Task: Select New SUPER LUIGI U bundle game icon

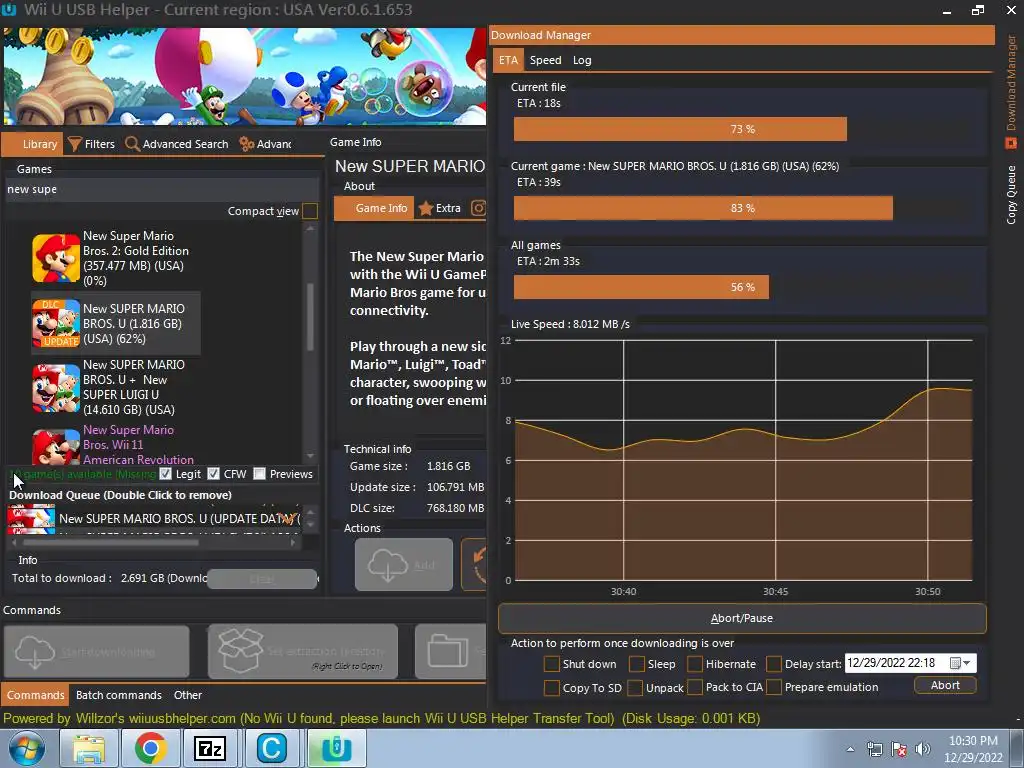Action: click(x=56, y=388)
